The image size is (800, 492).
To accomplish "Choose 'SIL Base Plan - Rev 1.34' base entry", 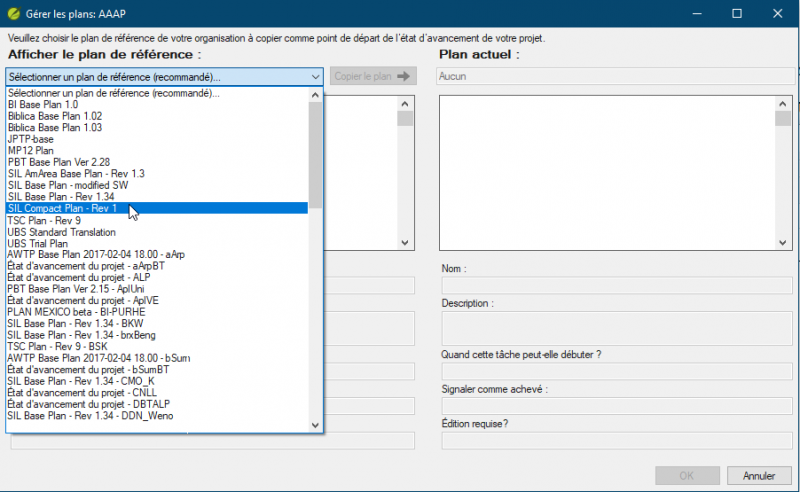I will [x=157, y=197].
